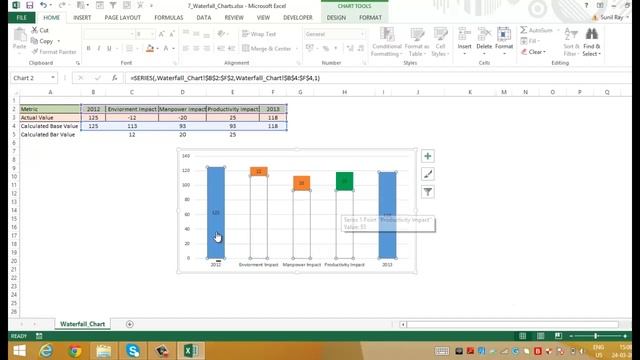
Task: Click the Copy command
Action: tap(42, 41)
